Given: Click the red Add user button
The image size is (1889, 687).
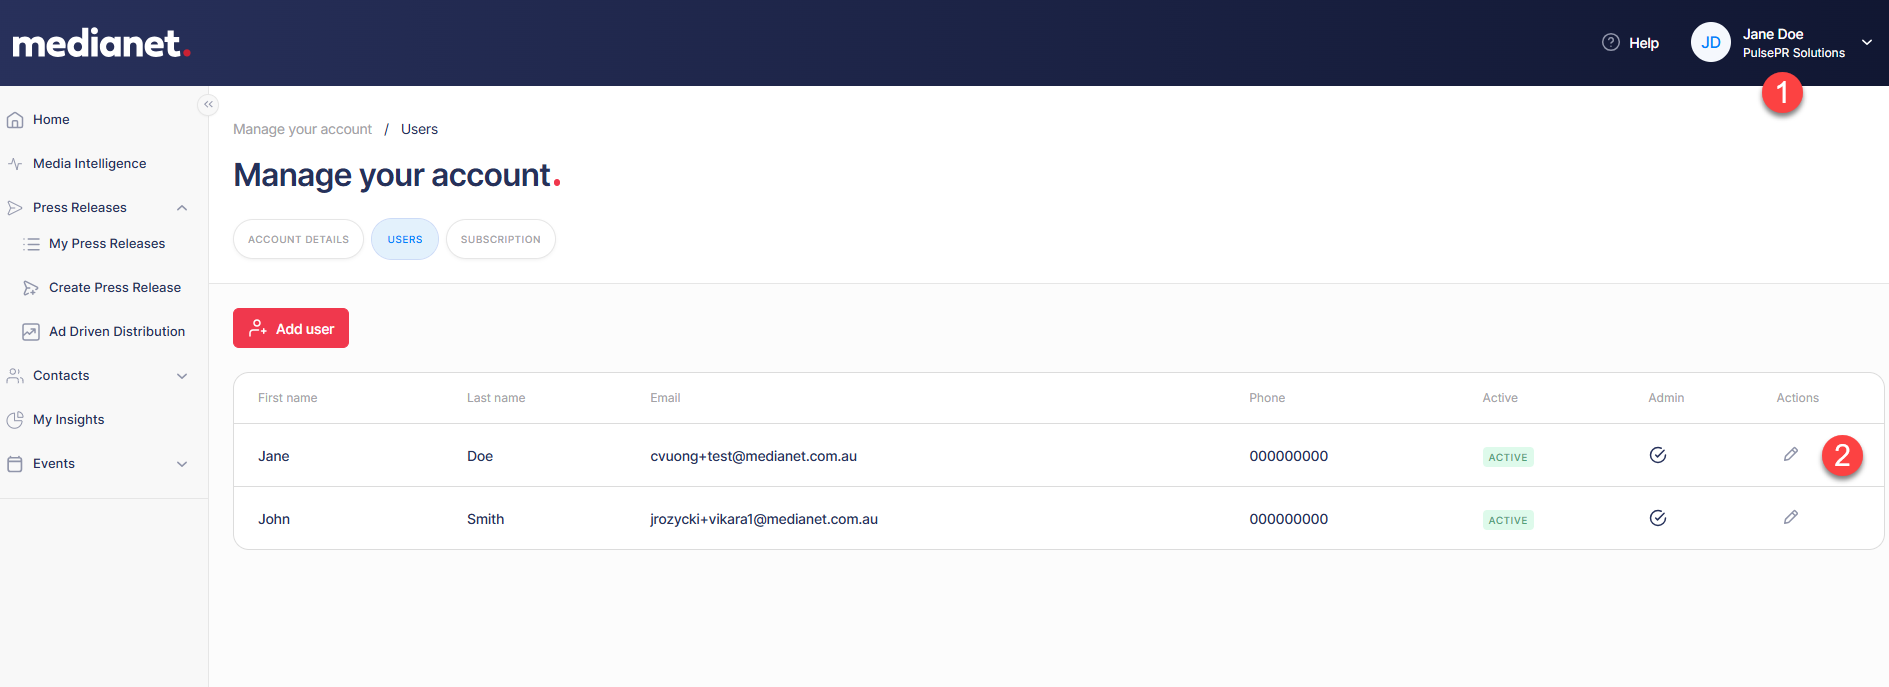Looking at the screenshot, I should [x=291, y=329].
